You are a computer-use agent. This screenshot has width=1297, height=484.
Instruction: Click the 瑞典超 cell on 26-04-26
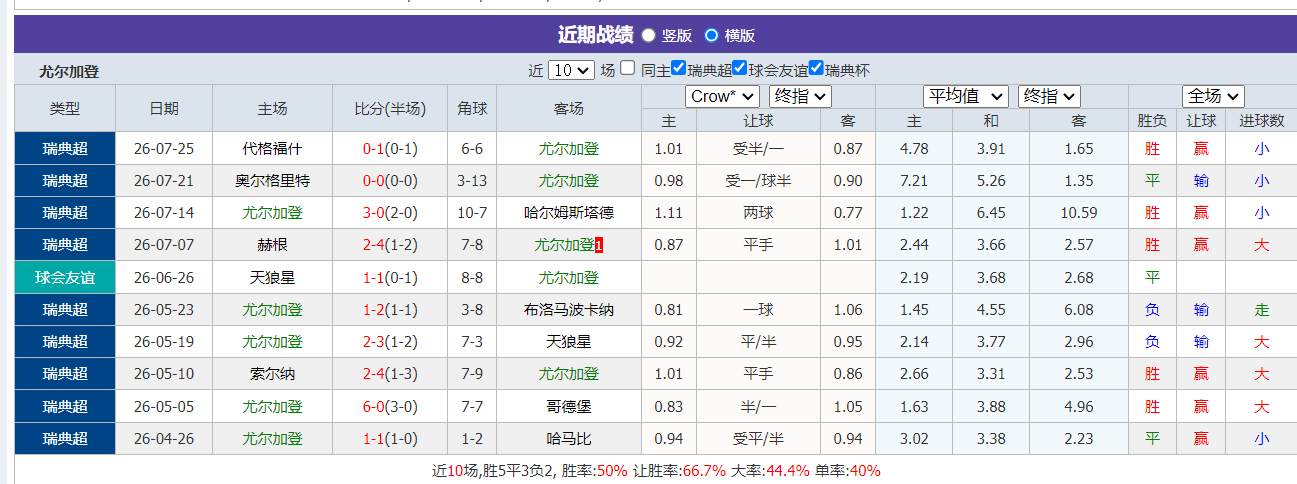click(x=65, y=438)
